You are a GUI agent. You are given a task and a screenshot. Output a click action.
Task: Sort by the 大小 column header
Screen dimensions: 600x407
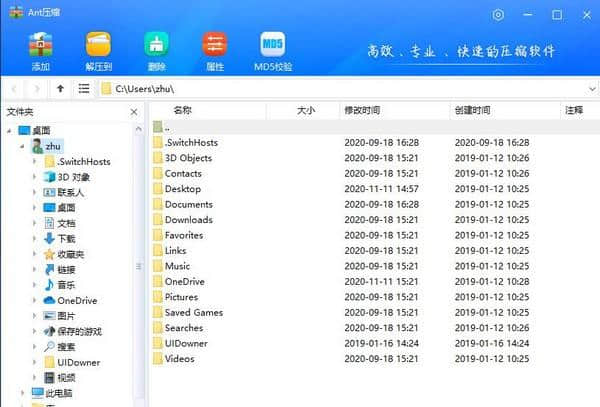point(306,111)
